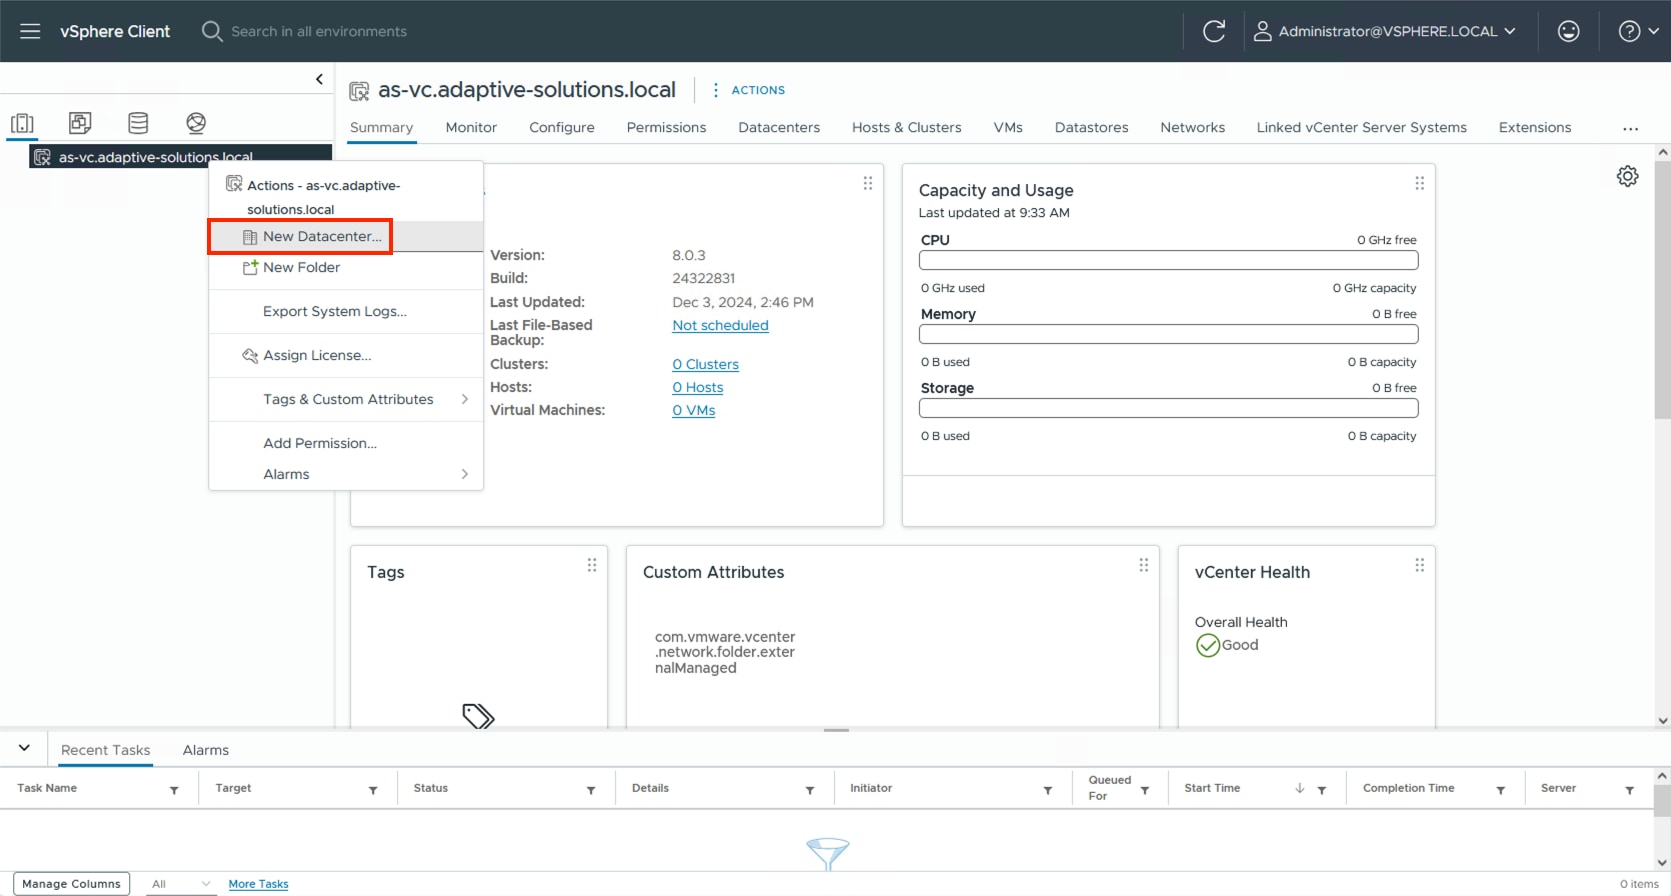Open the Permissions tab
The image size is (1671, 896).
[666, 127]
